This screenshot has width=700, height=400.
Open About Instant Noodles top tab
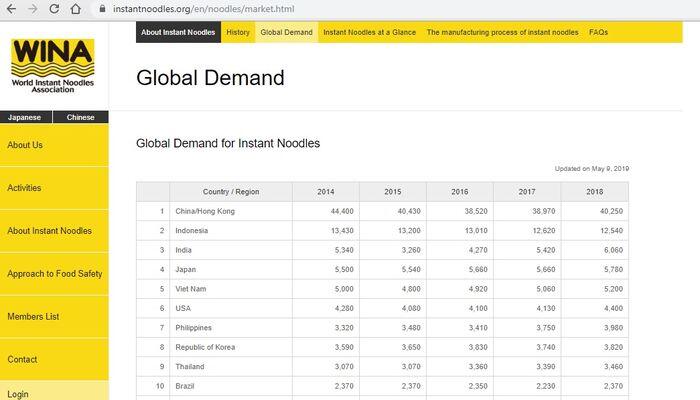click(x=178, y=32)
